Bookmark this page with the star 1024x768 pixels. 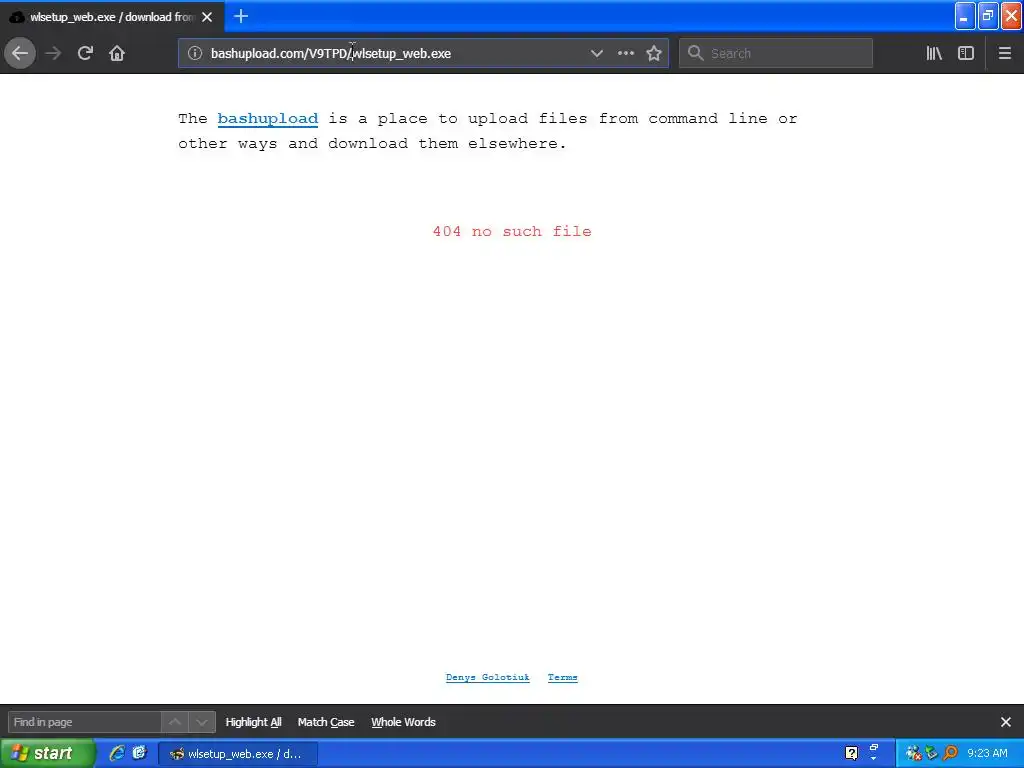pos(654,53)
